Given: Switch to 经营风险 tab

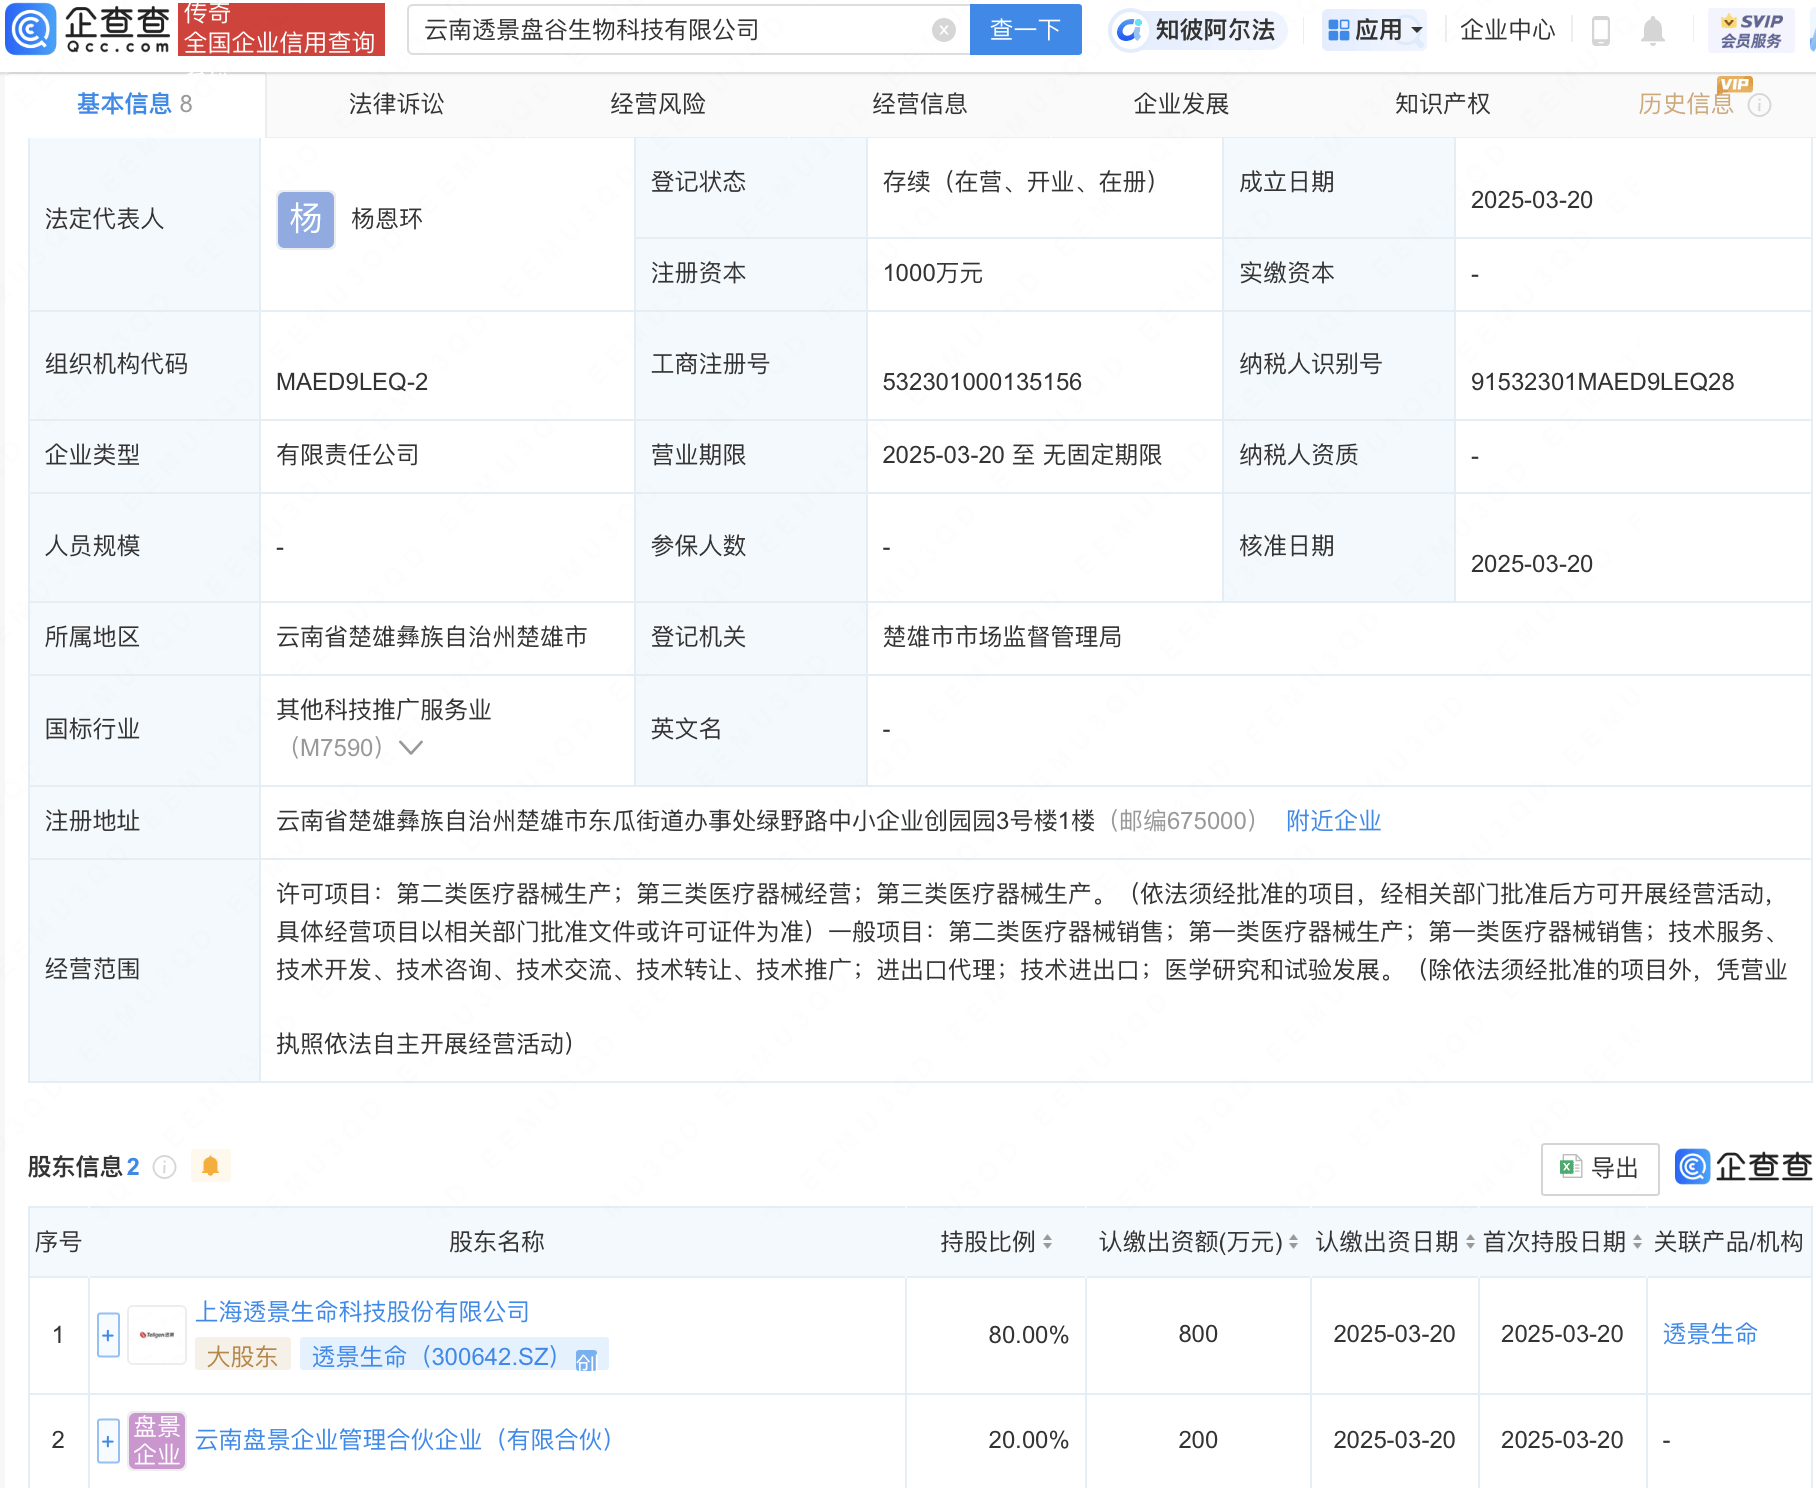Looking at the screenshot, I should (658, 104).
